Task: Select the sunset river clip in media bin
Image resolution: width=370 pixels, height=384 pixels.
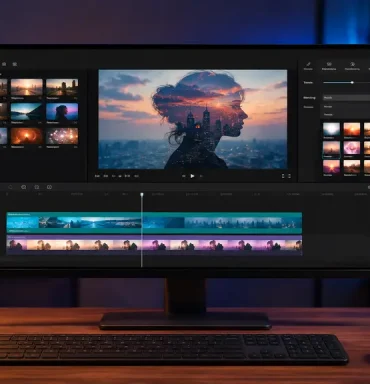Action: pyautogui.click(x=27, y=87)
